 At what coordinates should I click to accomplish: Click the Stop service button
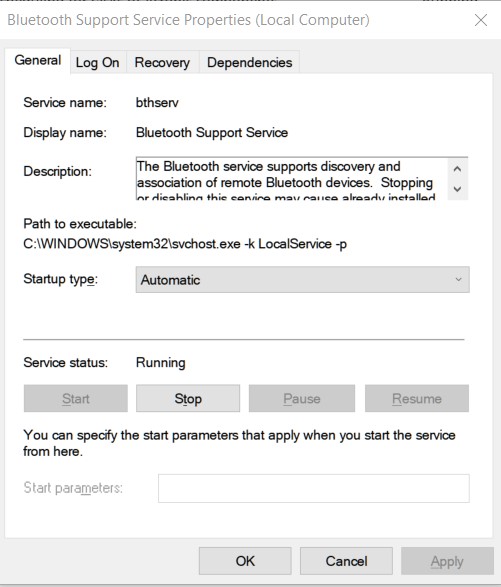188,398
